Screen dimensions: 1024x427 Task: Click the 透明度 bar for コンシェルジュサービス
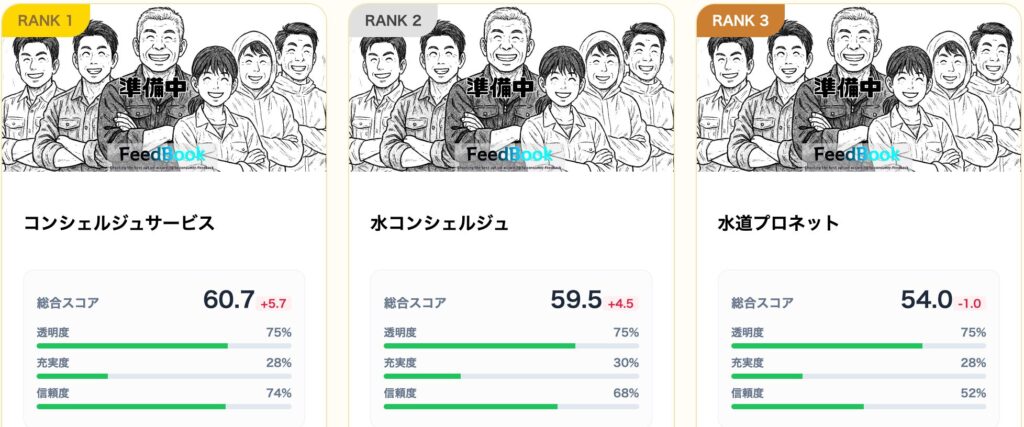click(164, 346)
